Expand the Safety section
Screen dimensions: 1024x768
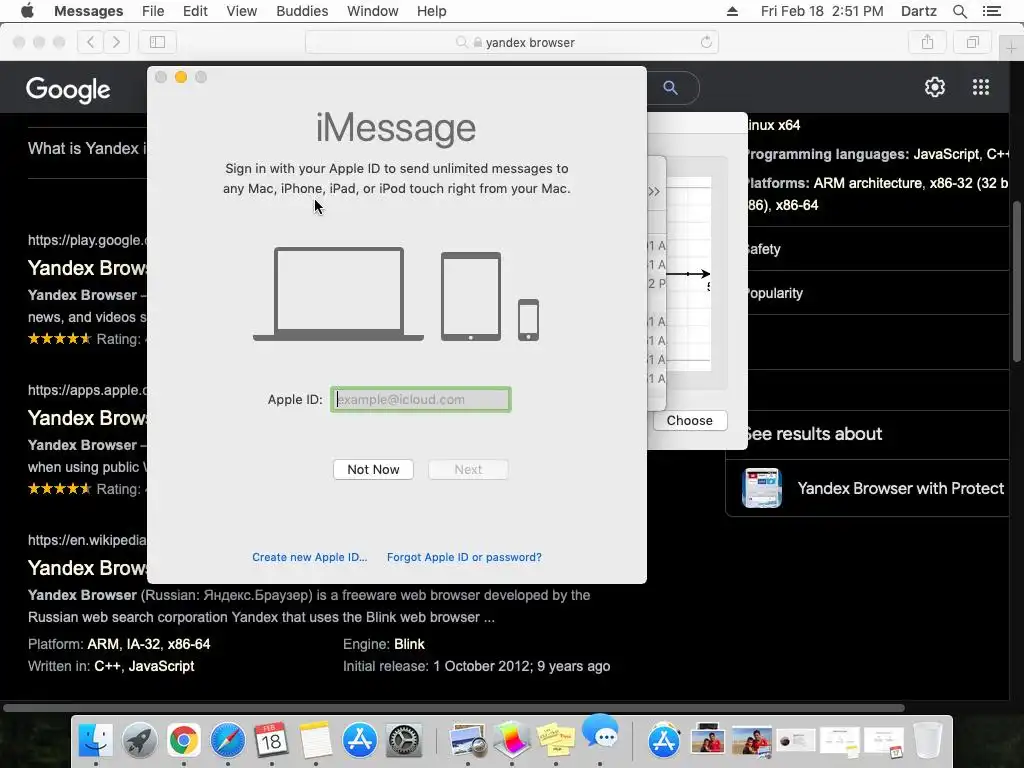coord(878,249)
